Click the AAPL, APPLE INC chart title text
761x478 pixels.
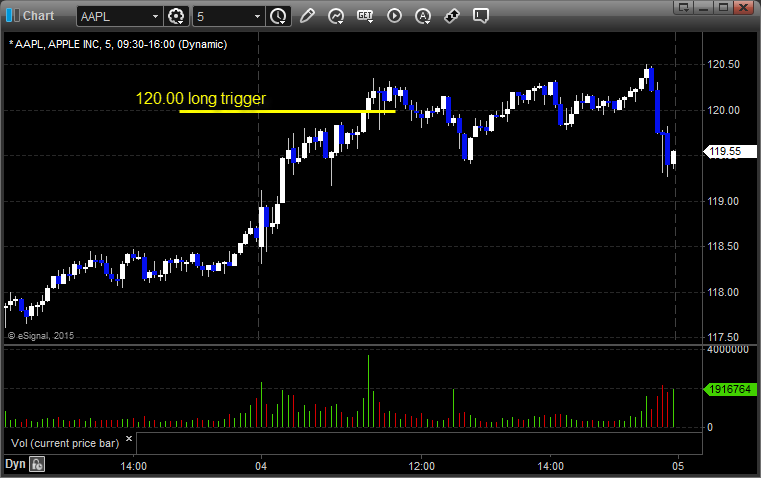(118, 44)
